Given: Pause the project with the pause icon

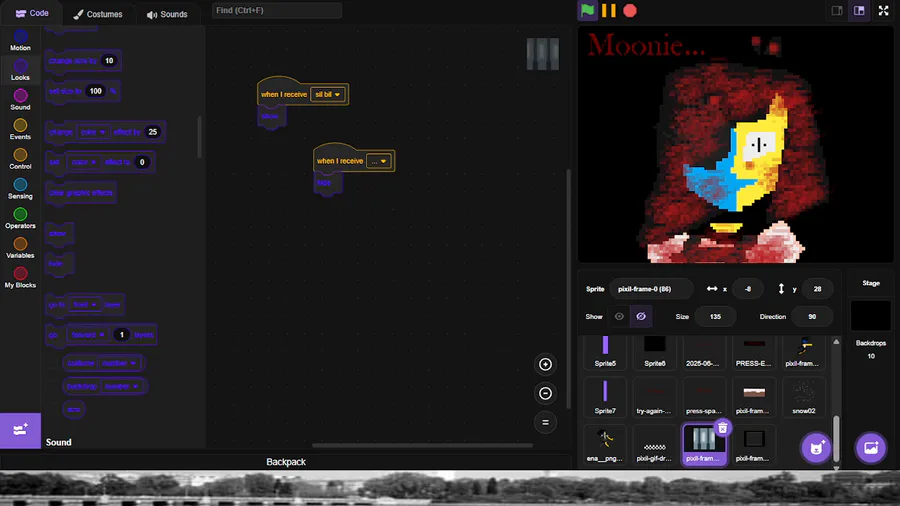Looking at the screenshot, I should [x=608, y=10].
